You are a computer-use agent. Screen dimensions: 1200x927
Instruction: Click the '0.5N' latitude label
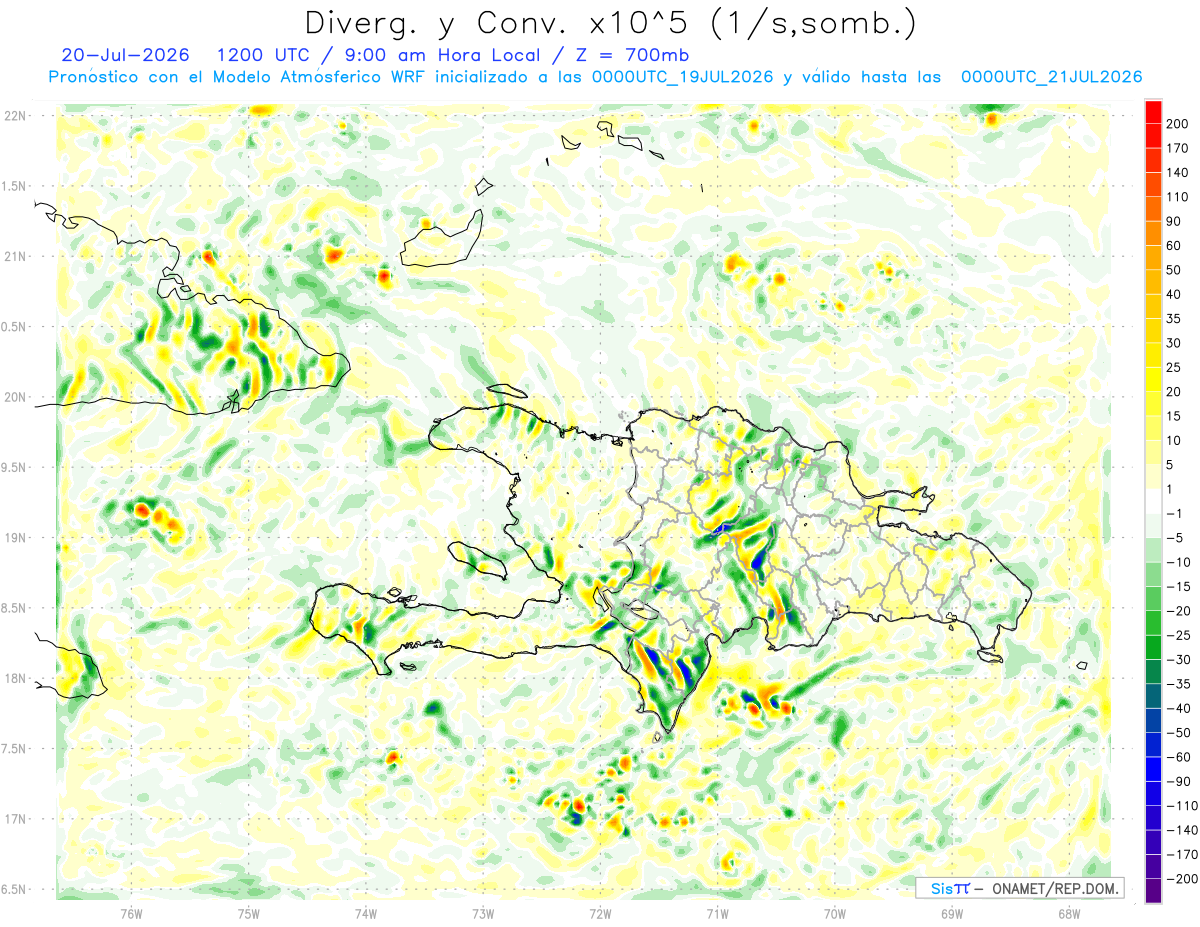coord(15,327)
